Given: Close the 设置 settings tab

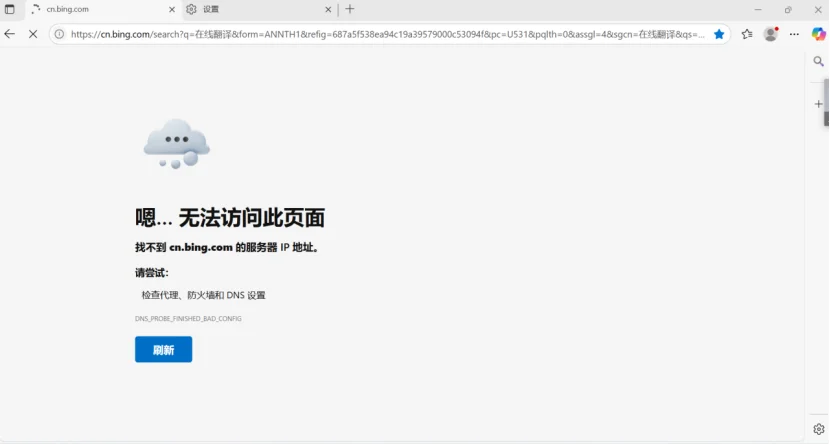Looking at the screenshot, I should (x=328, y=10).
